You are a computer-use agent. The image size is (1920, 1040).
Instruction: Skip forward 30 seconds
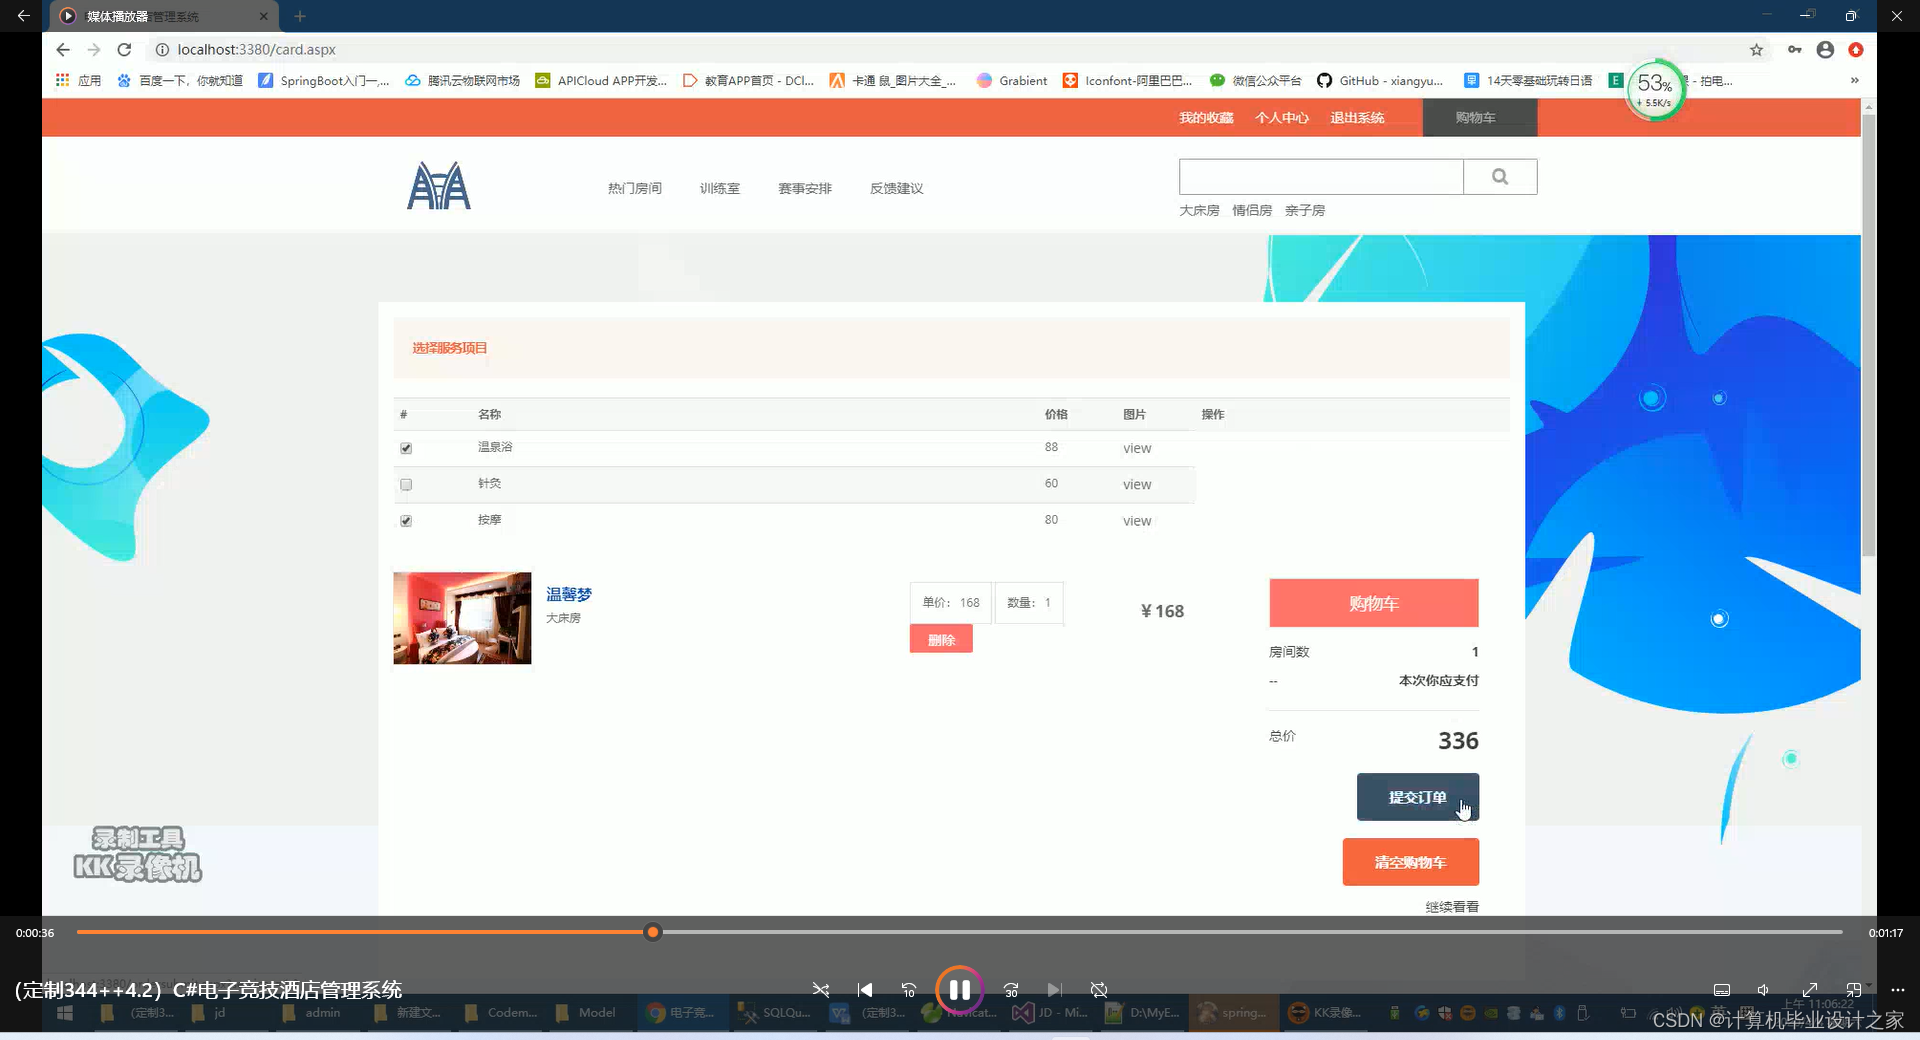[1011, 990]
